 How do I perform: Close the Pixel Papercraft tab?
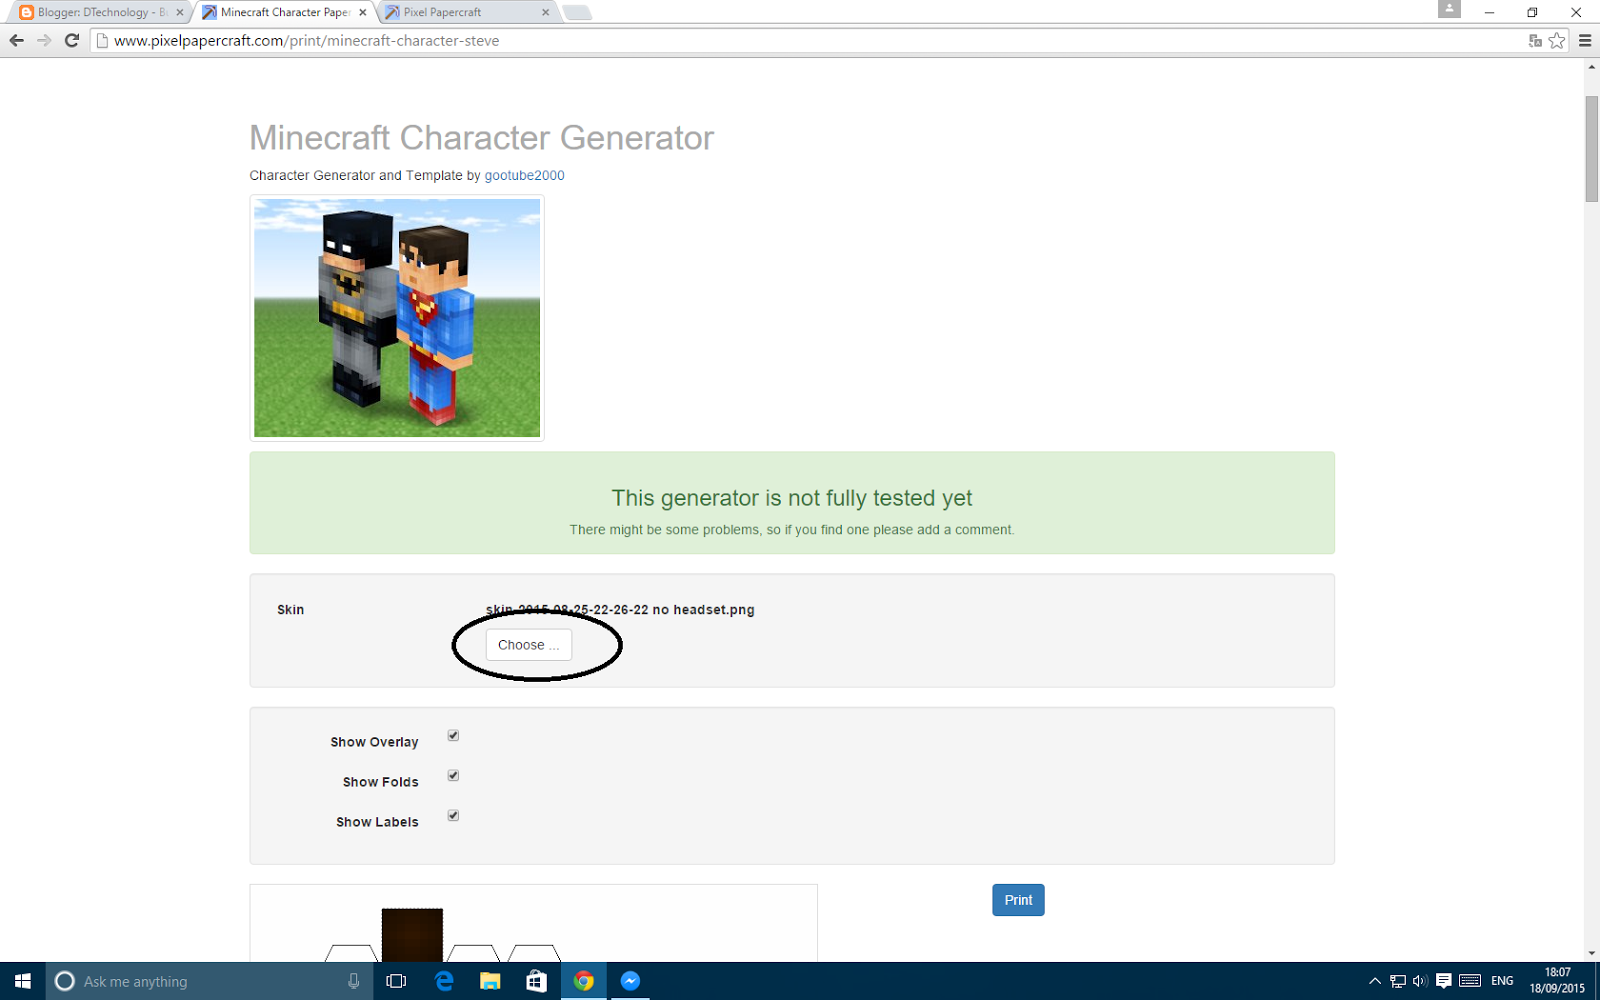point(546,13)
